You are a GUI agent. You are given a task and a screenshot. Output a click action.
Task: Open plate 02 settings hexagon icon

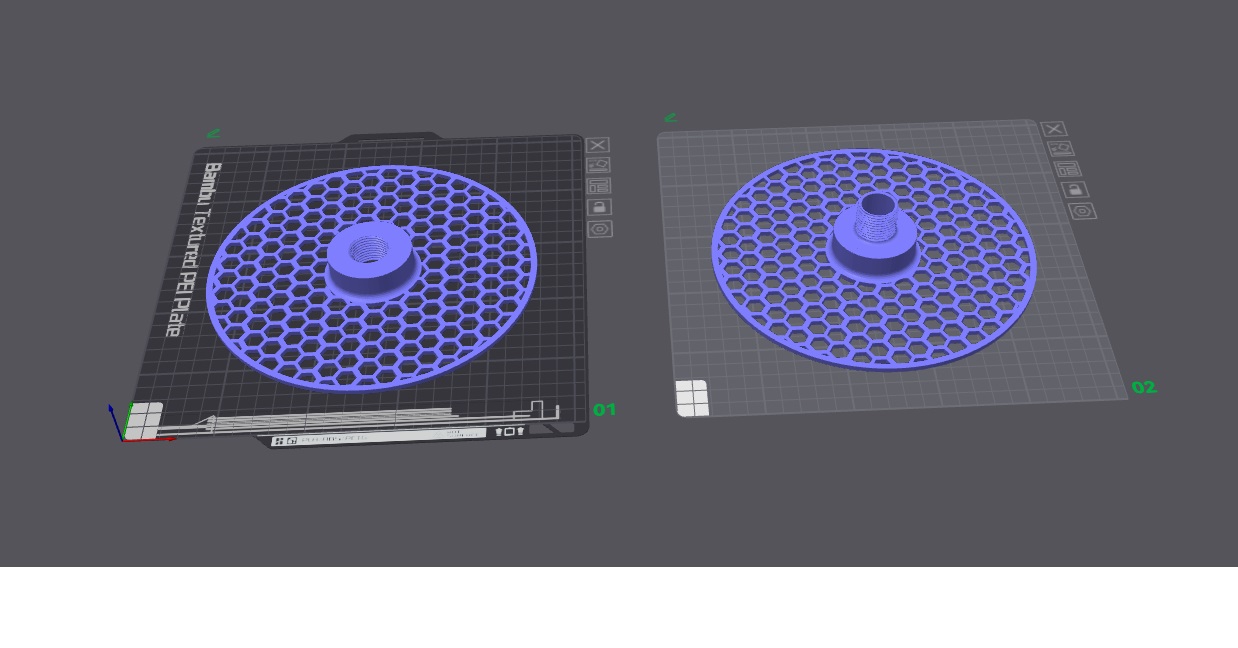1082,211
